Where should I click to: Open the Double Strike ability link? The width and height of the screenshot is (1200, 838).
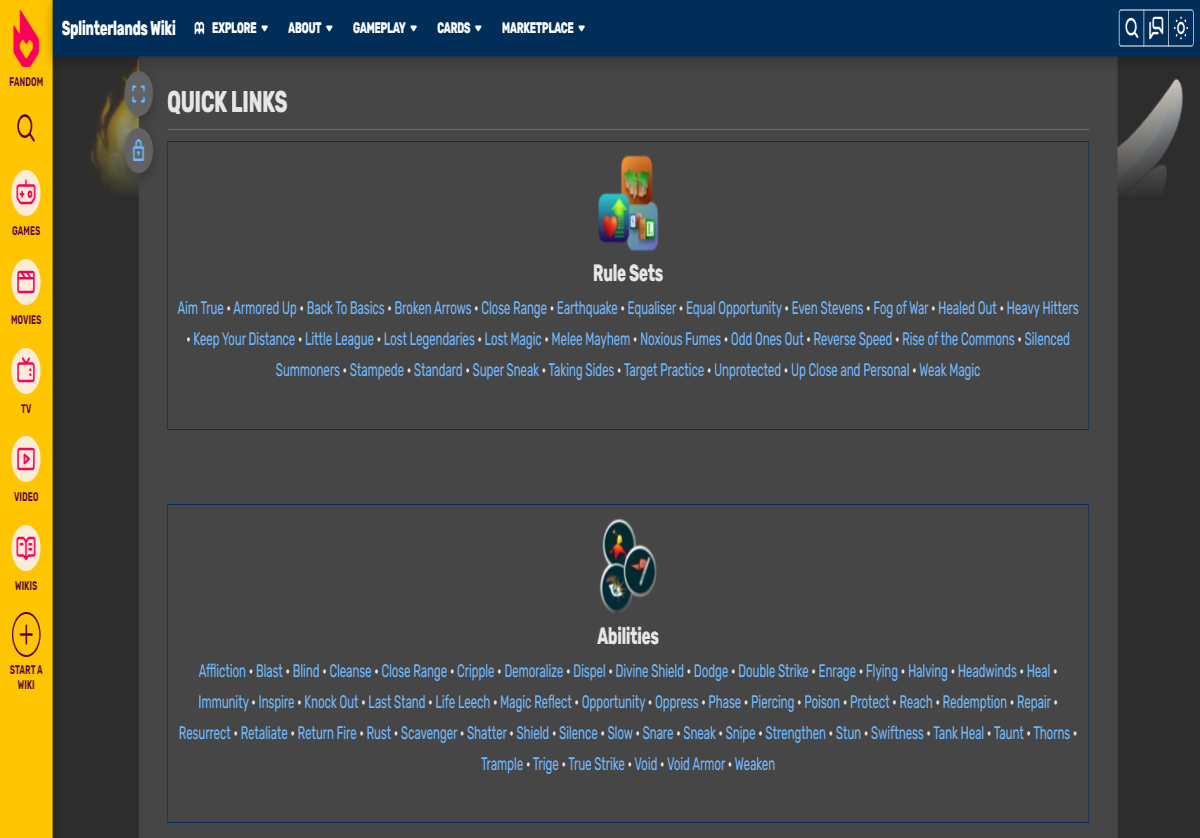point(773,671)
